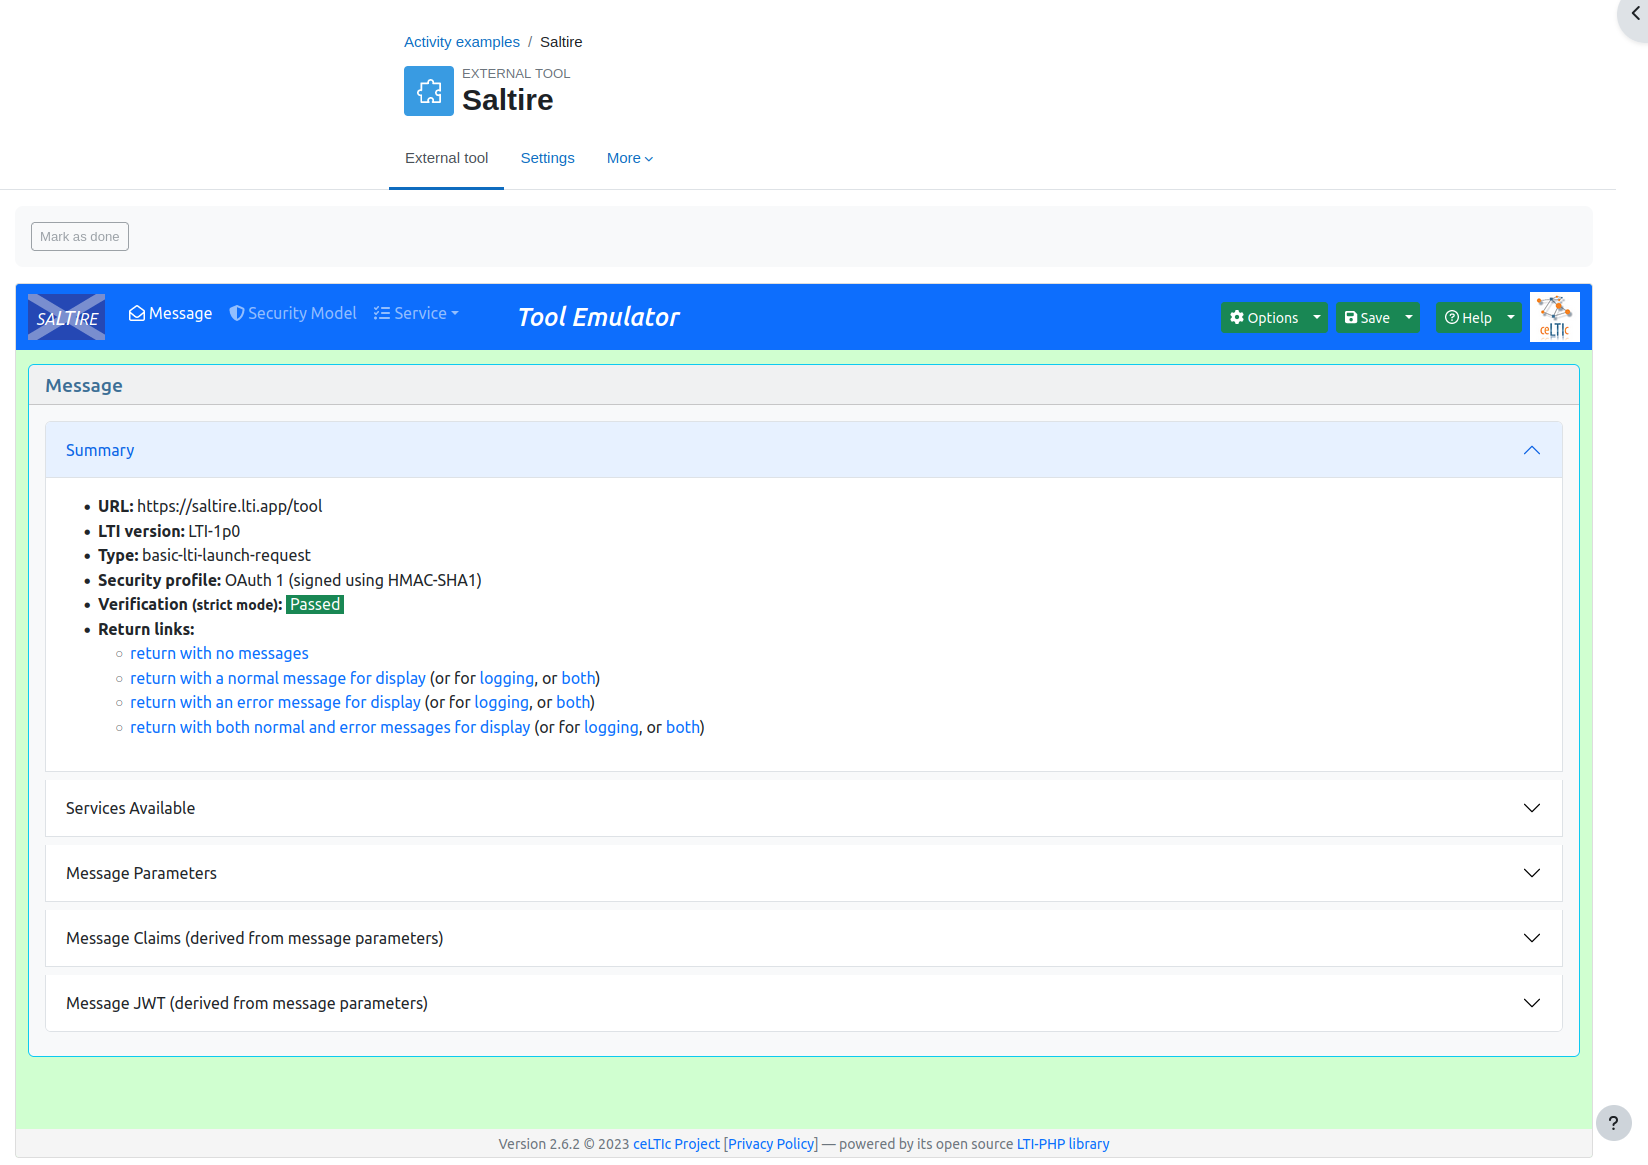
Task: Open the drawer arrow at the top right
Action: 1636,14
